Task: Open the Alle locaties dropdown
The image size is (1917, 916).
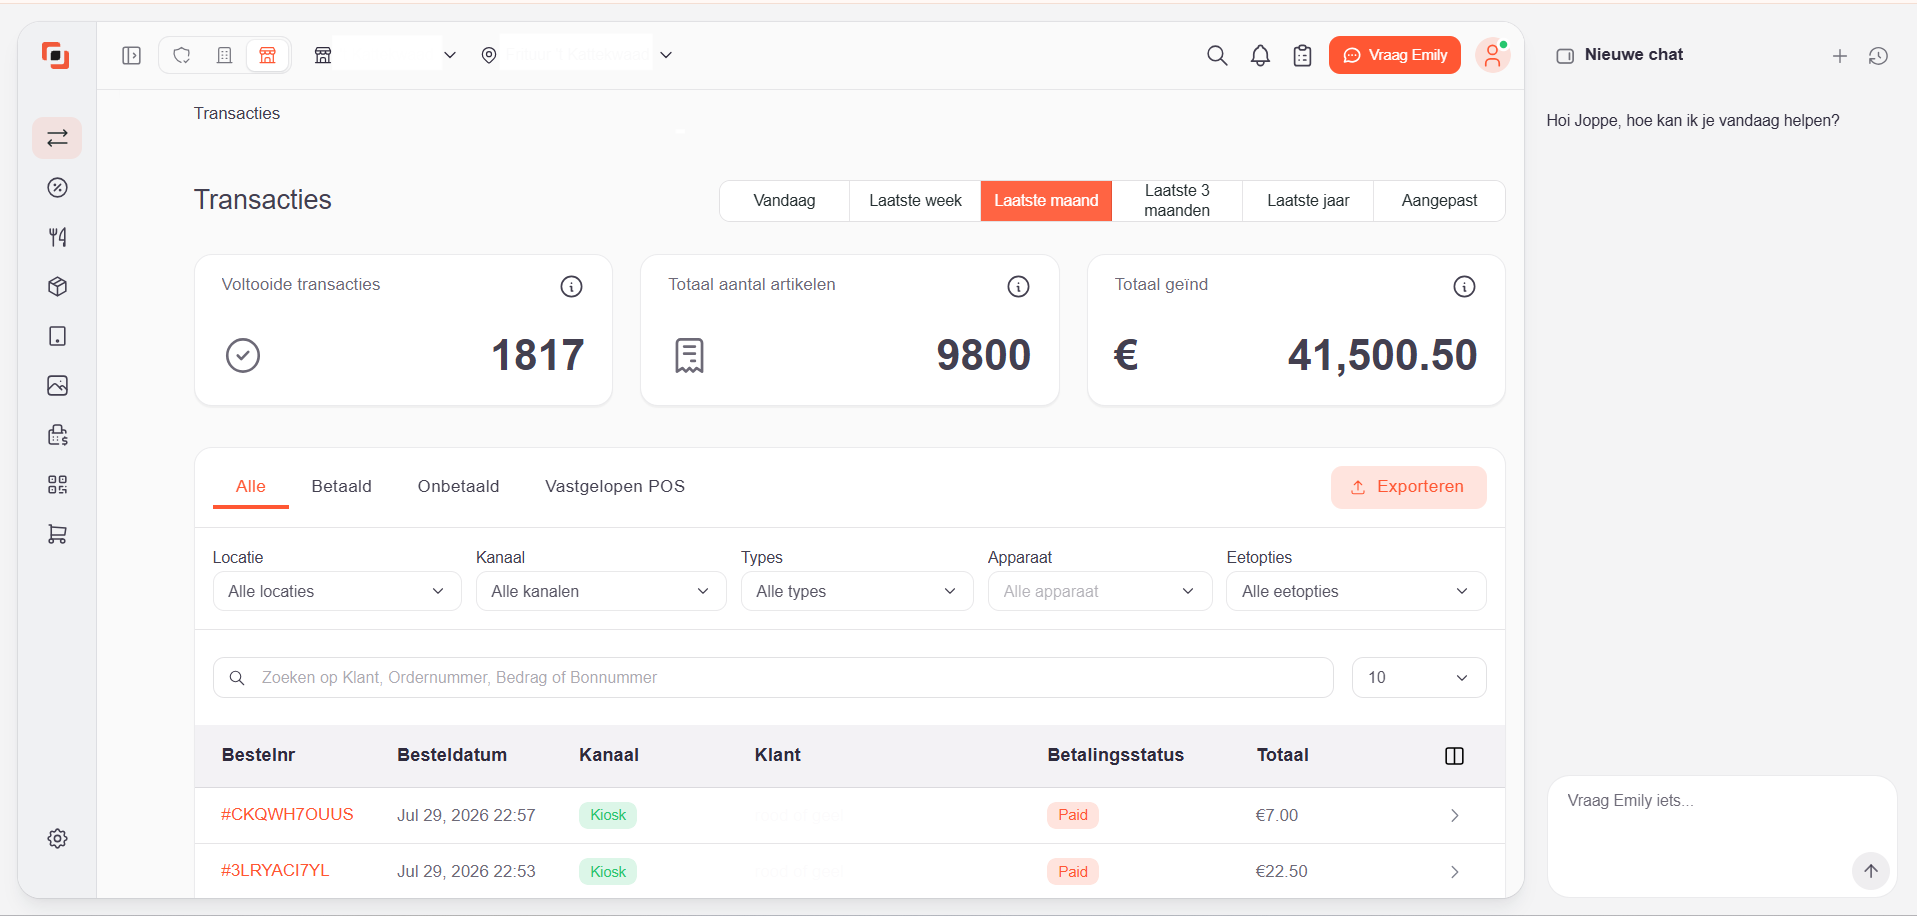Action: pyautogui.click(x=337, y=591)
